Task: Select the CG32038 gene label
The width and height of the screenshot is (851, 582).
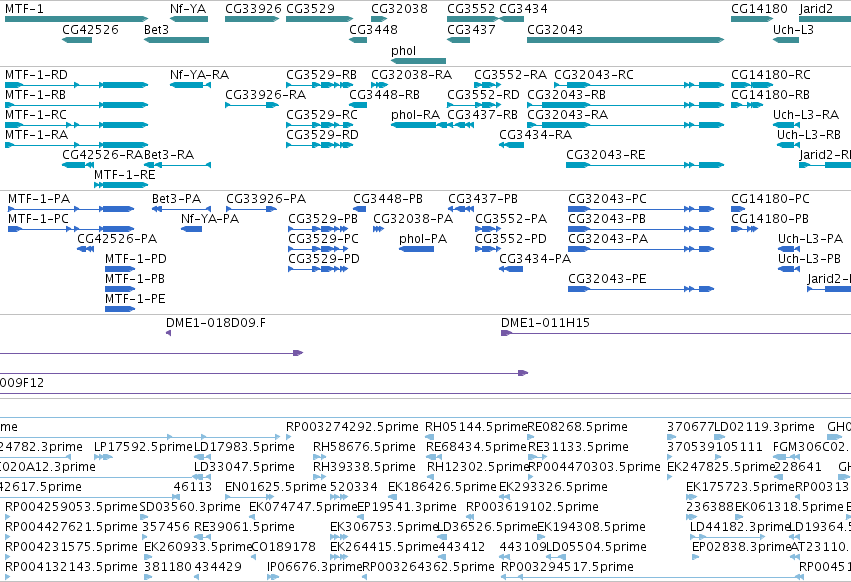Action: [399, 9]
